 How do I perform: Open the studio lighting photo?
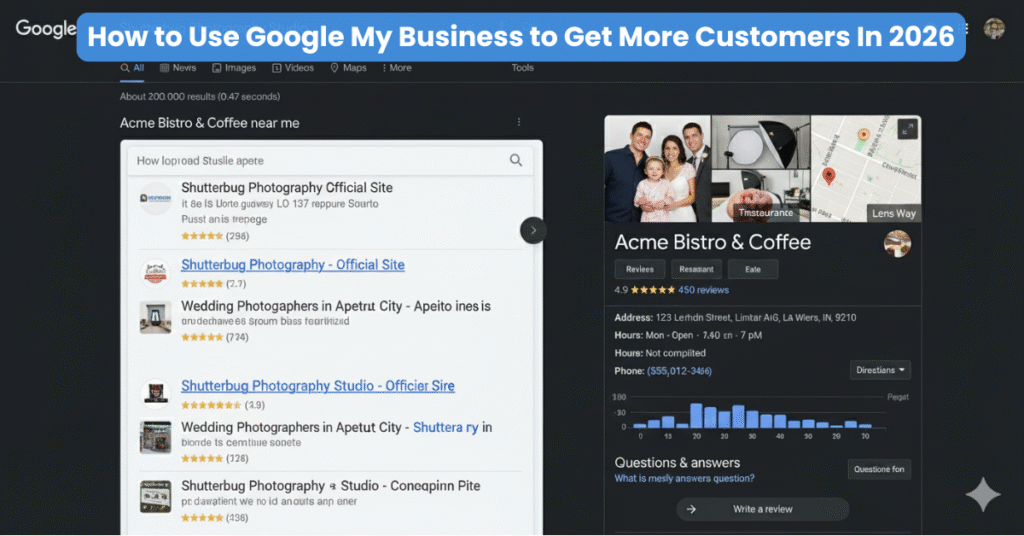tap(761, 142)
